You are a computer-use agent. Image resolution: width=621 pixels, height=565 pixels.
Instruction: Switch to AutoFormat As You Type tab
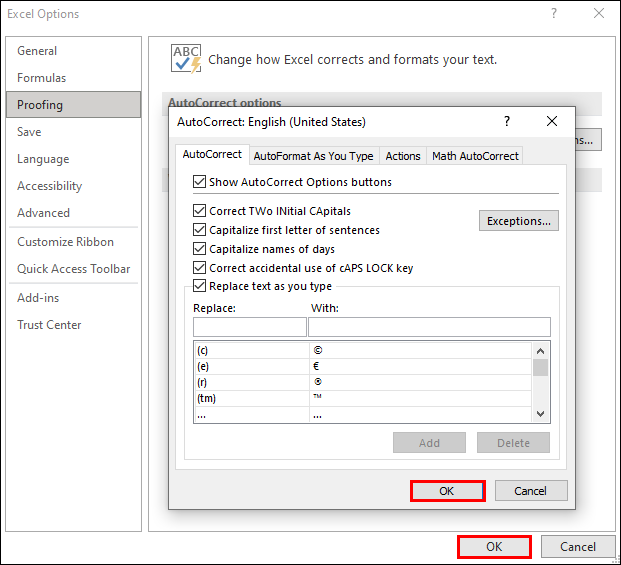313,156
